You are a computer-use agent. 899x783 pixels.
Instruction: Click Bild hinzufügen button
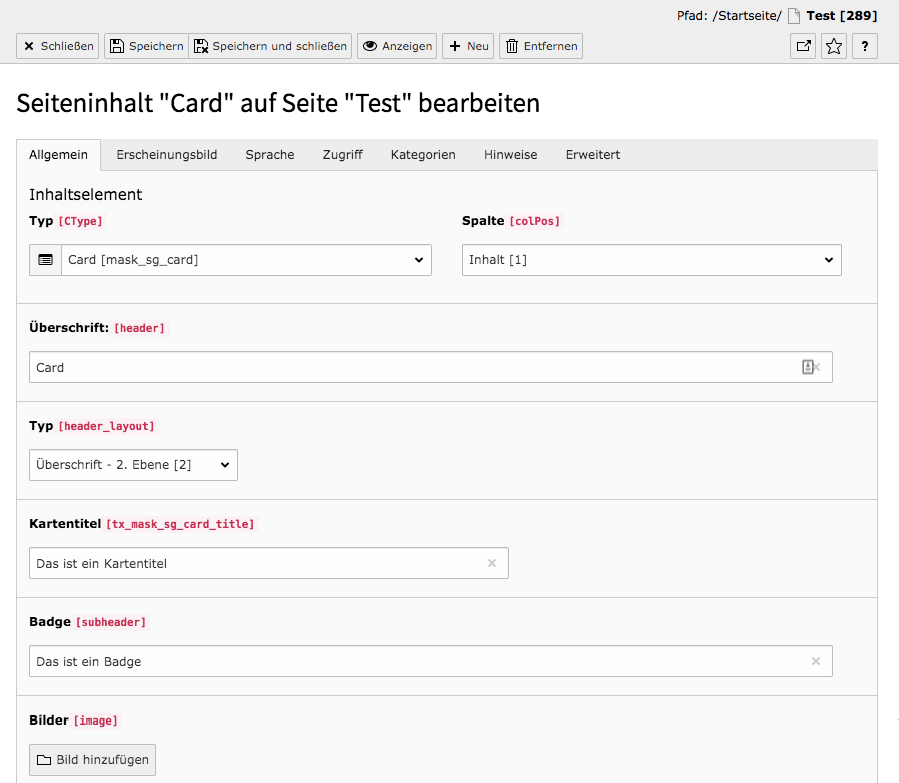pyautogui.click(x=92, y=759)
